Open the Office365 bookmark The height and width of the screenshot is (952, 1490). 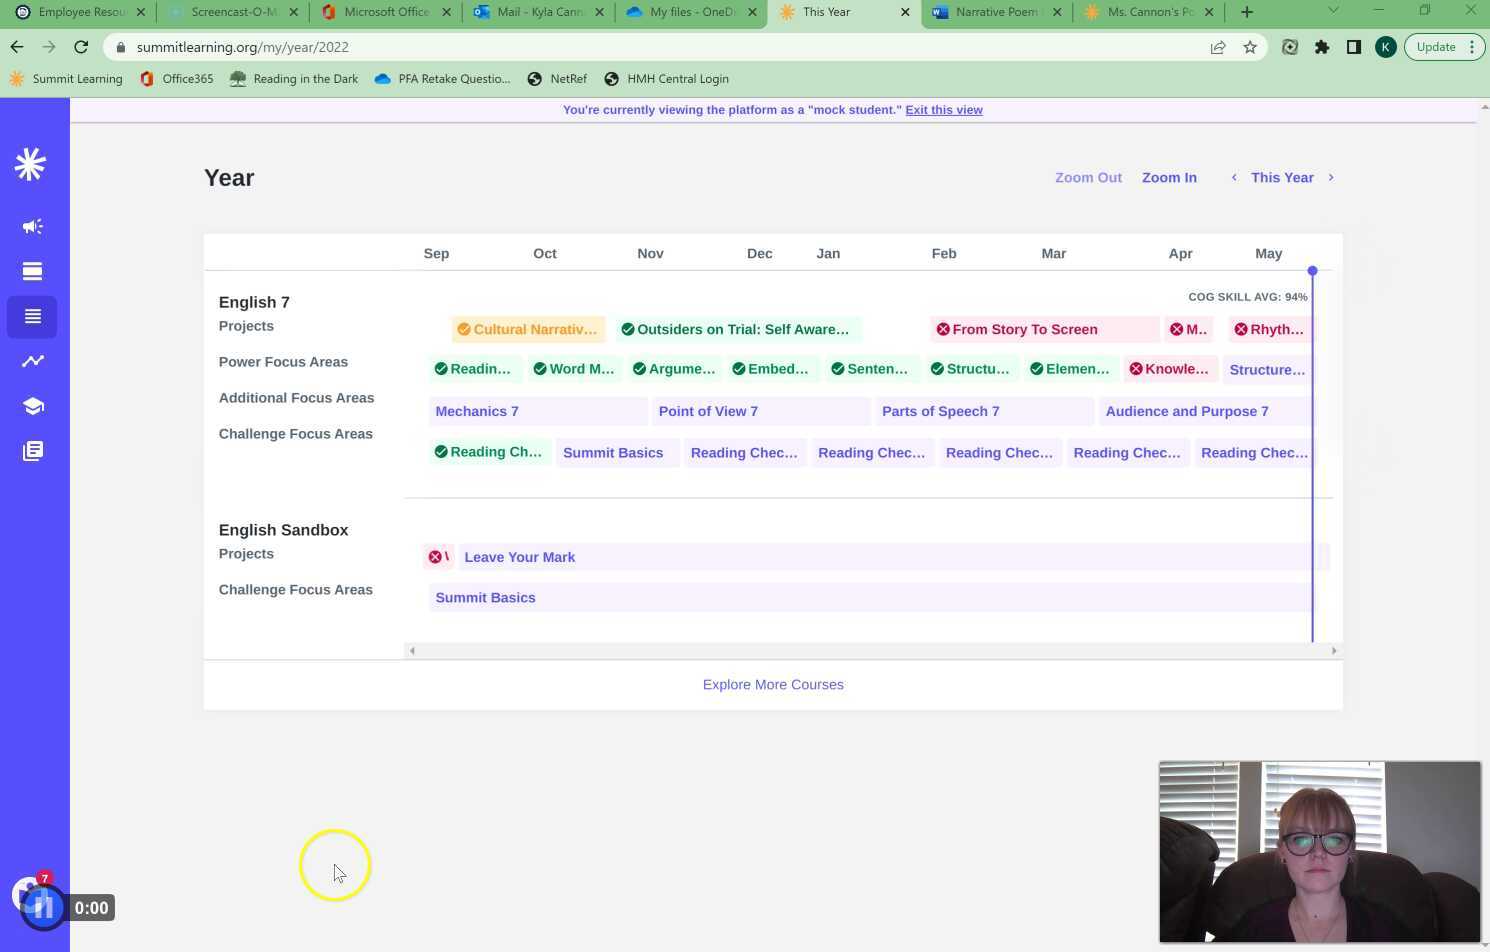(x=177, y=79)
